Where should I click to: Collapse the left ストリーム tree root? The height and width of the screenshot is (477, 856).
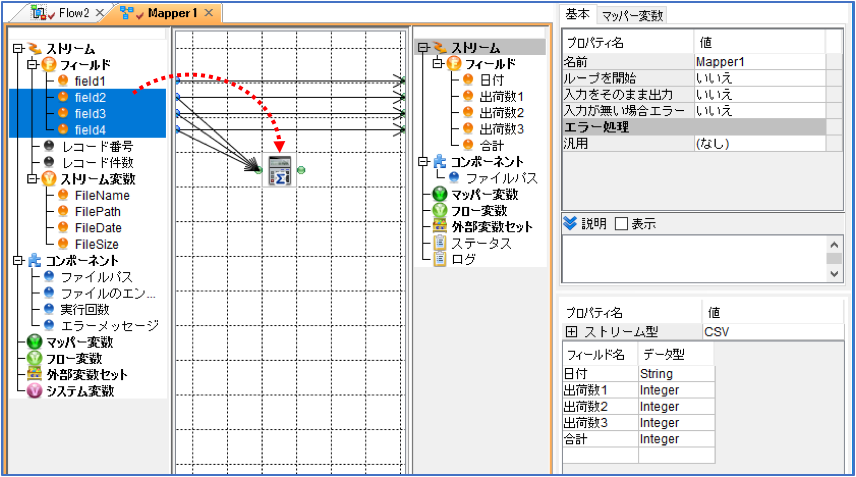coord(18,49)
